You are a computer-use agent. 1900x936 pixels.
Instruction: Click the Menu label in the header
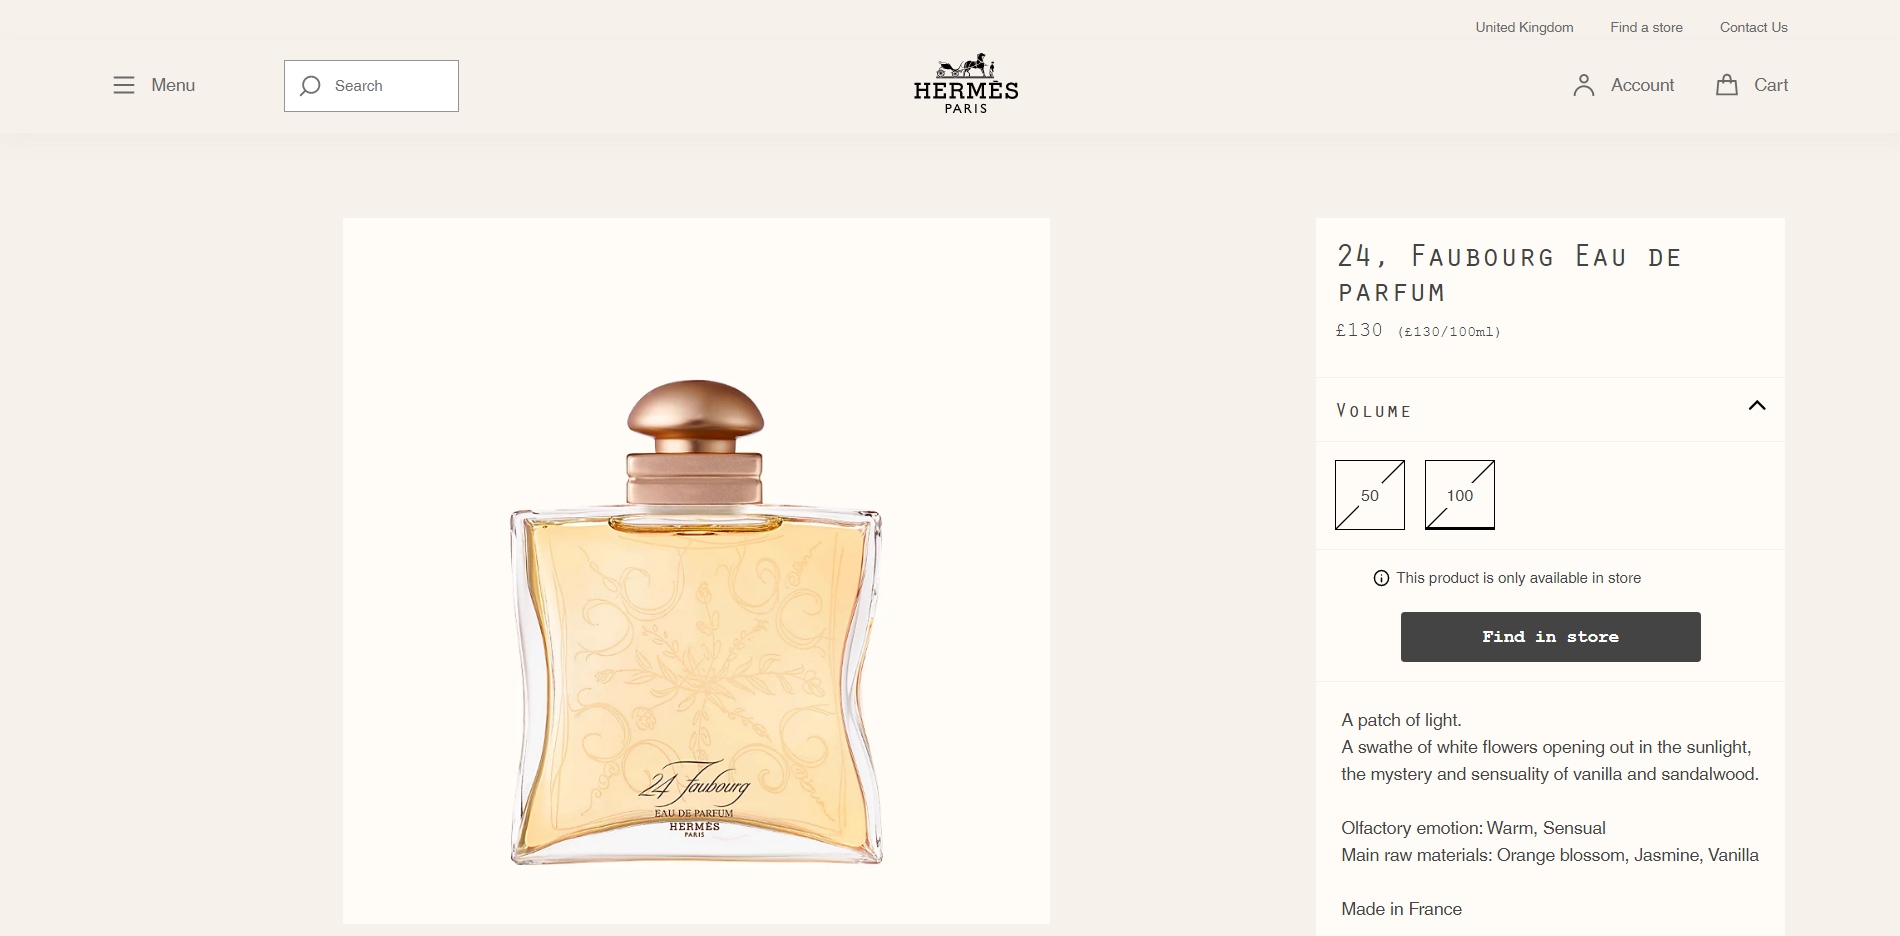(173, 85)
